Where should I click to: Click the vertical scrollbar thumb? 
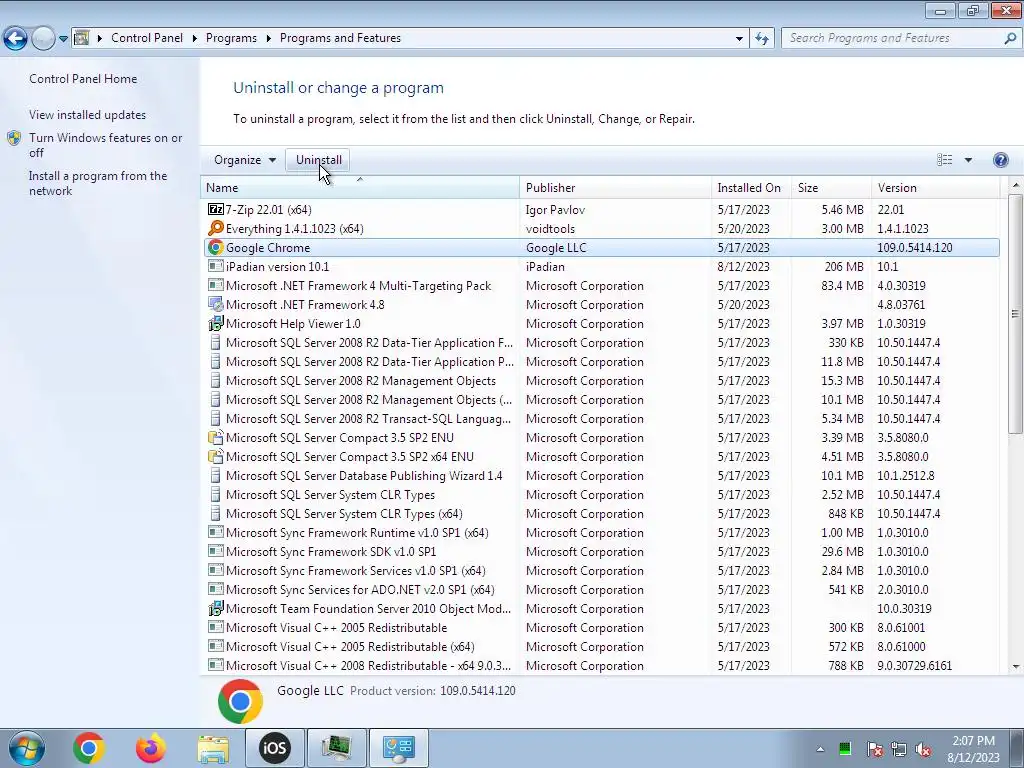(x=1016, y=314)
